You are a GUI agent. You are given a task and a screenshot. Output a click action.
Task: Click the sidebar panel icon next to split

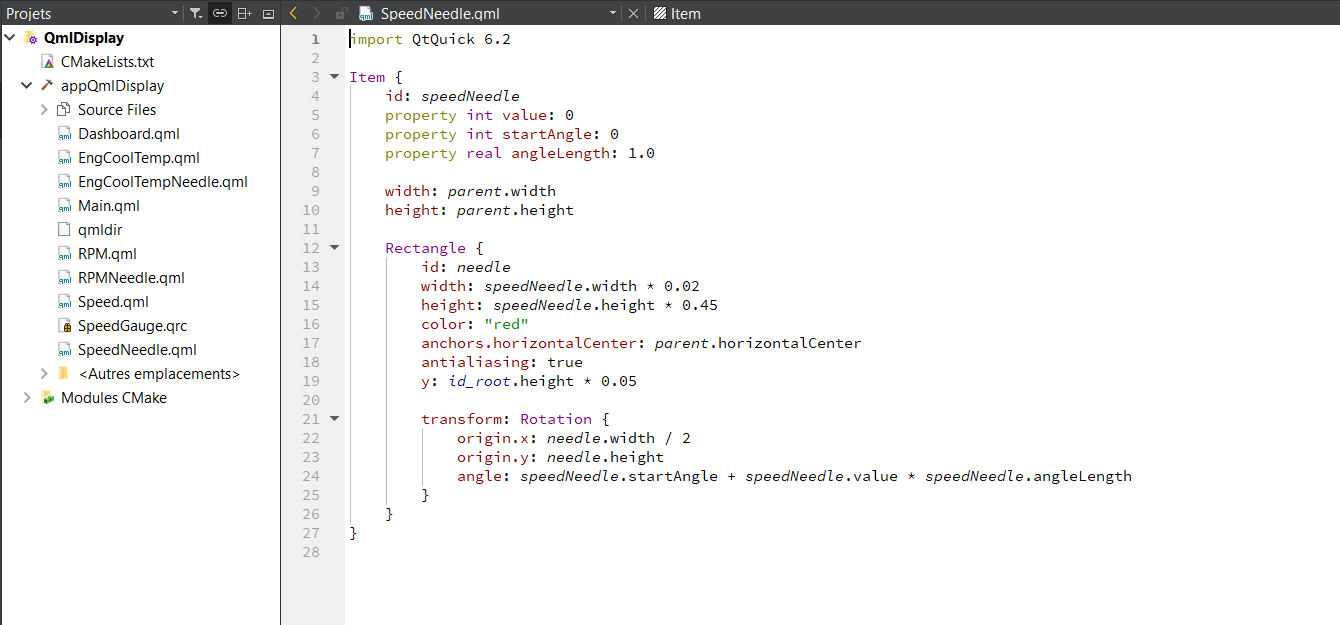click(268, 14)
